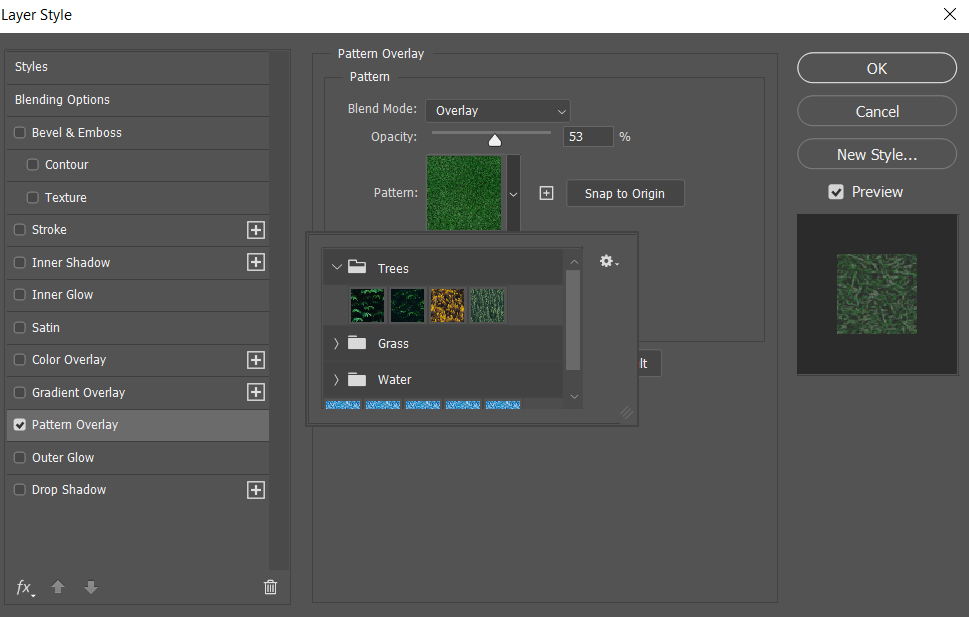
Task: Create new pattern with the plus button
Action: pos(546,192)
